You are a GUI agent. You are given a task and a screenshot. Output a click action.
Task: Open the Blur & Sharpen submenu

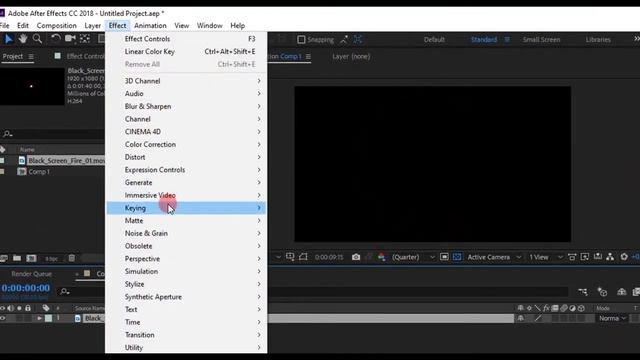[186, 107]
